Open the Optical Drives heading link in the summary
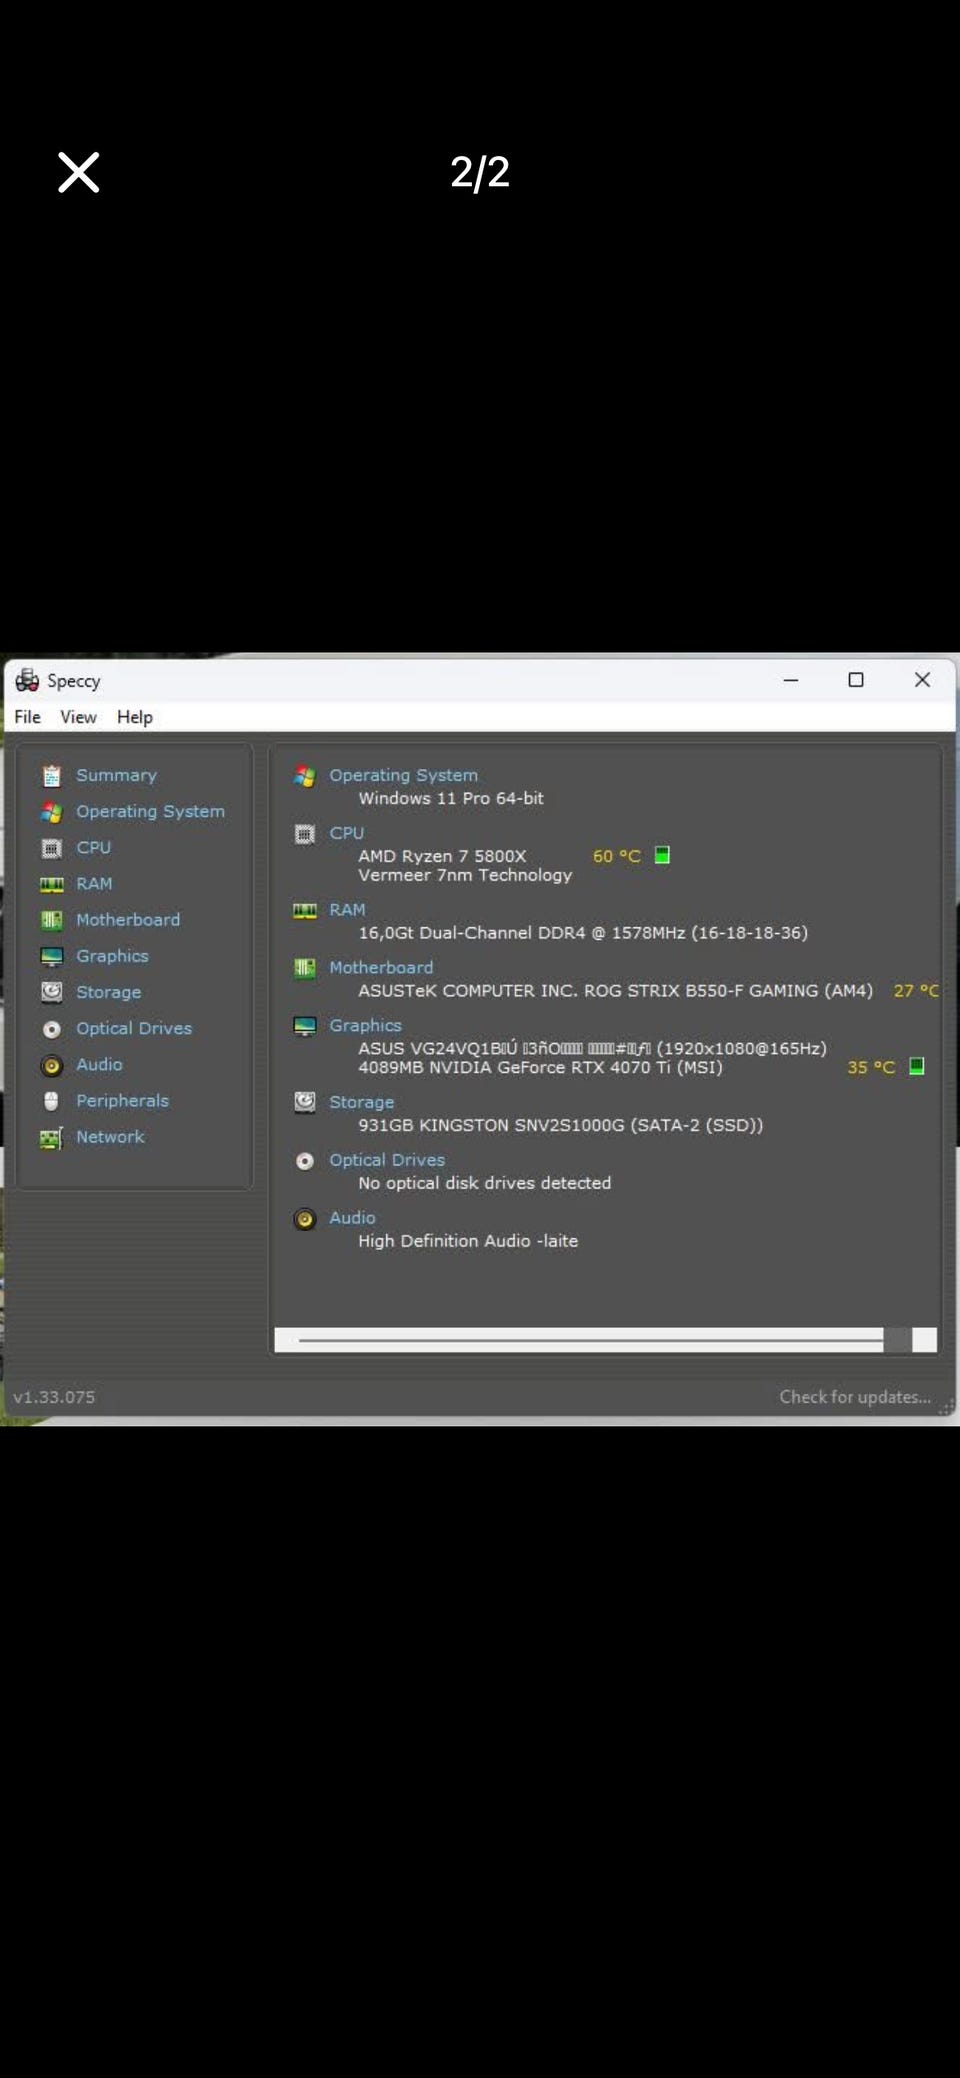The height and width of the screenshot is (2078, 960). [387, 1160]
